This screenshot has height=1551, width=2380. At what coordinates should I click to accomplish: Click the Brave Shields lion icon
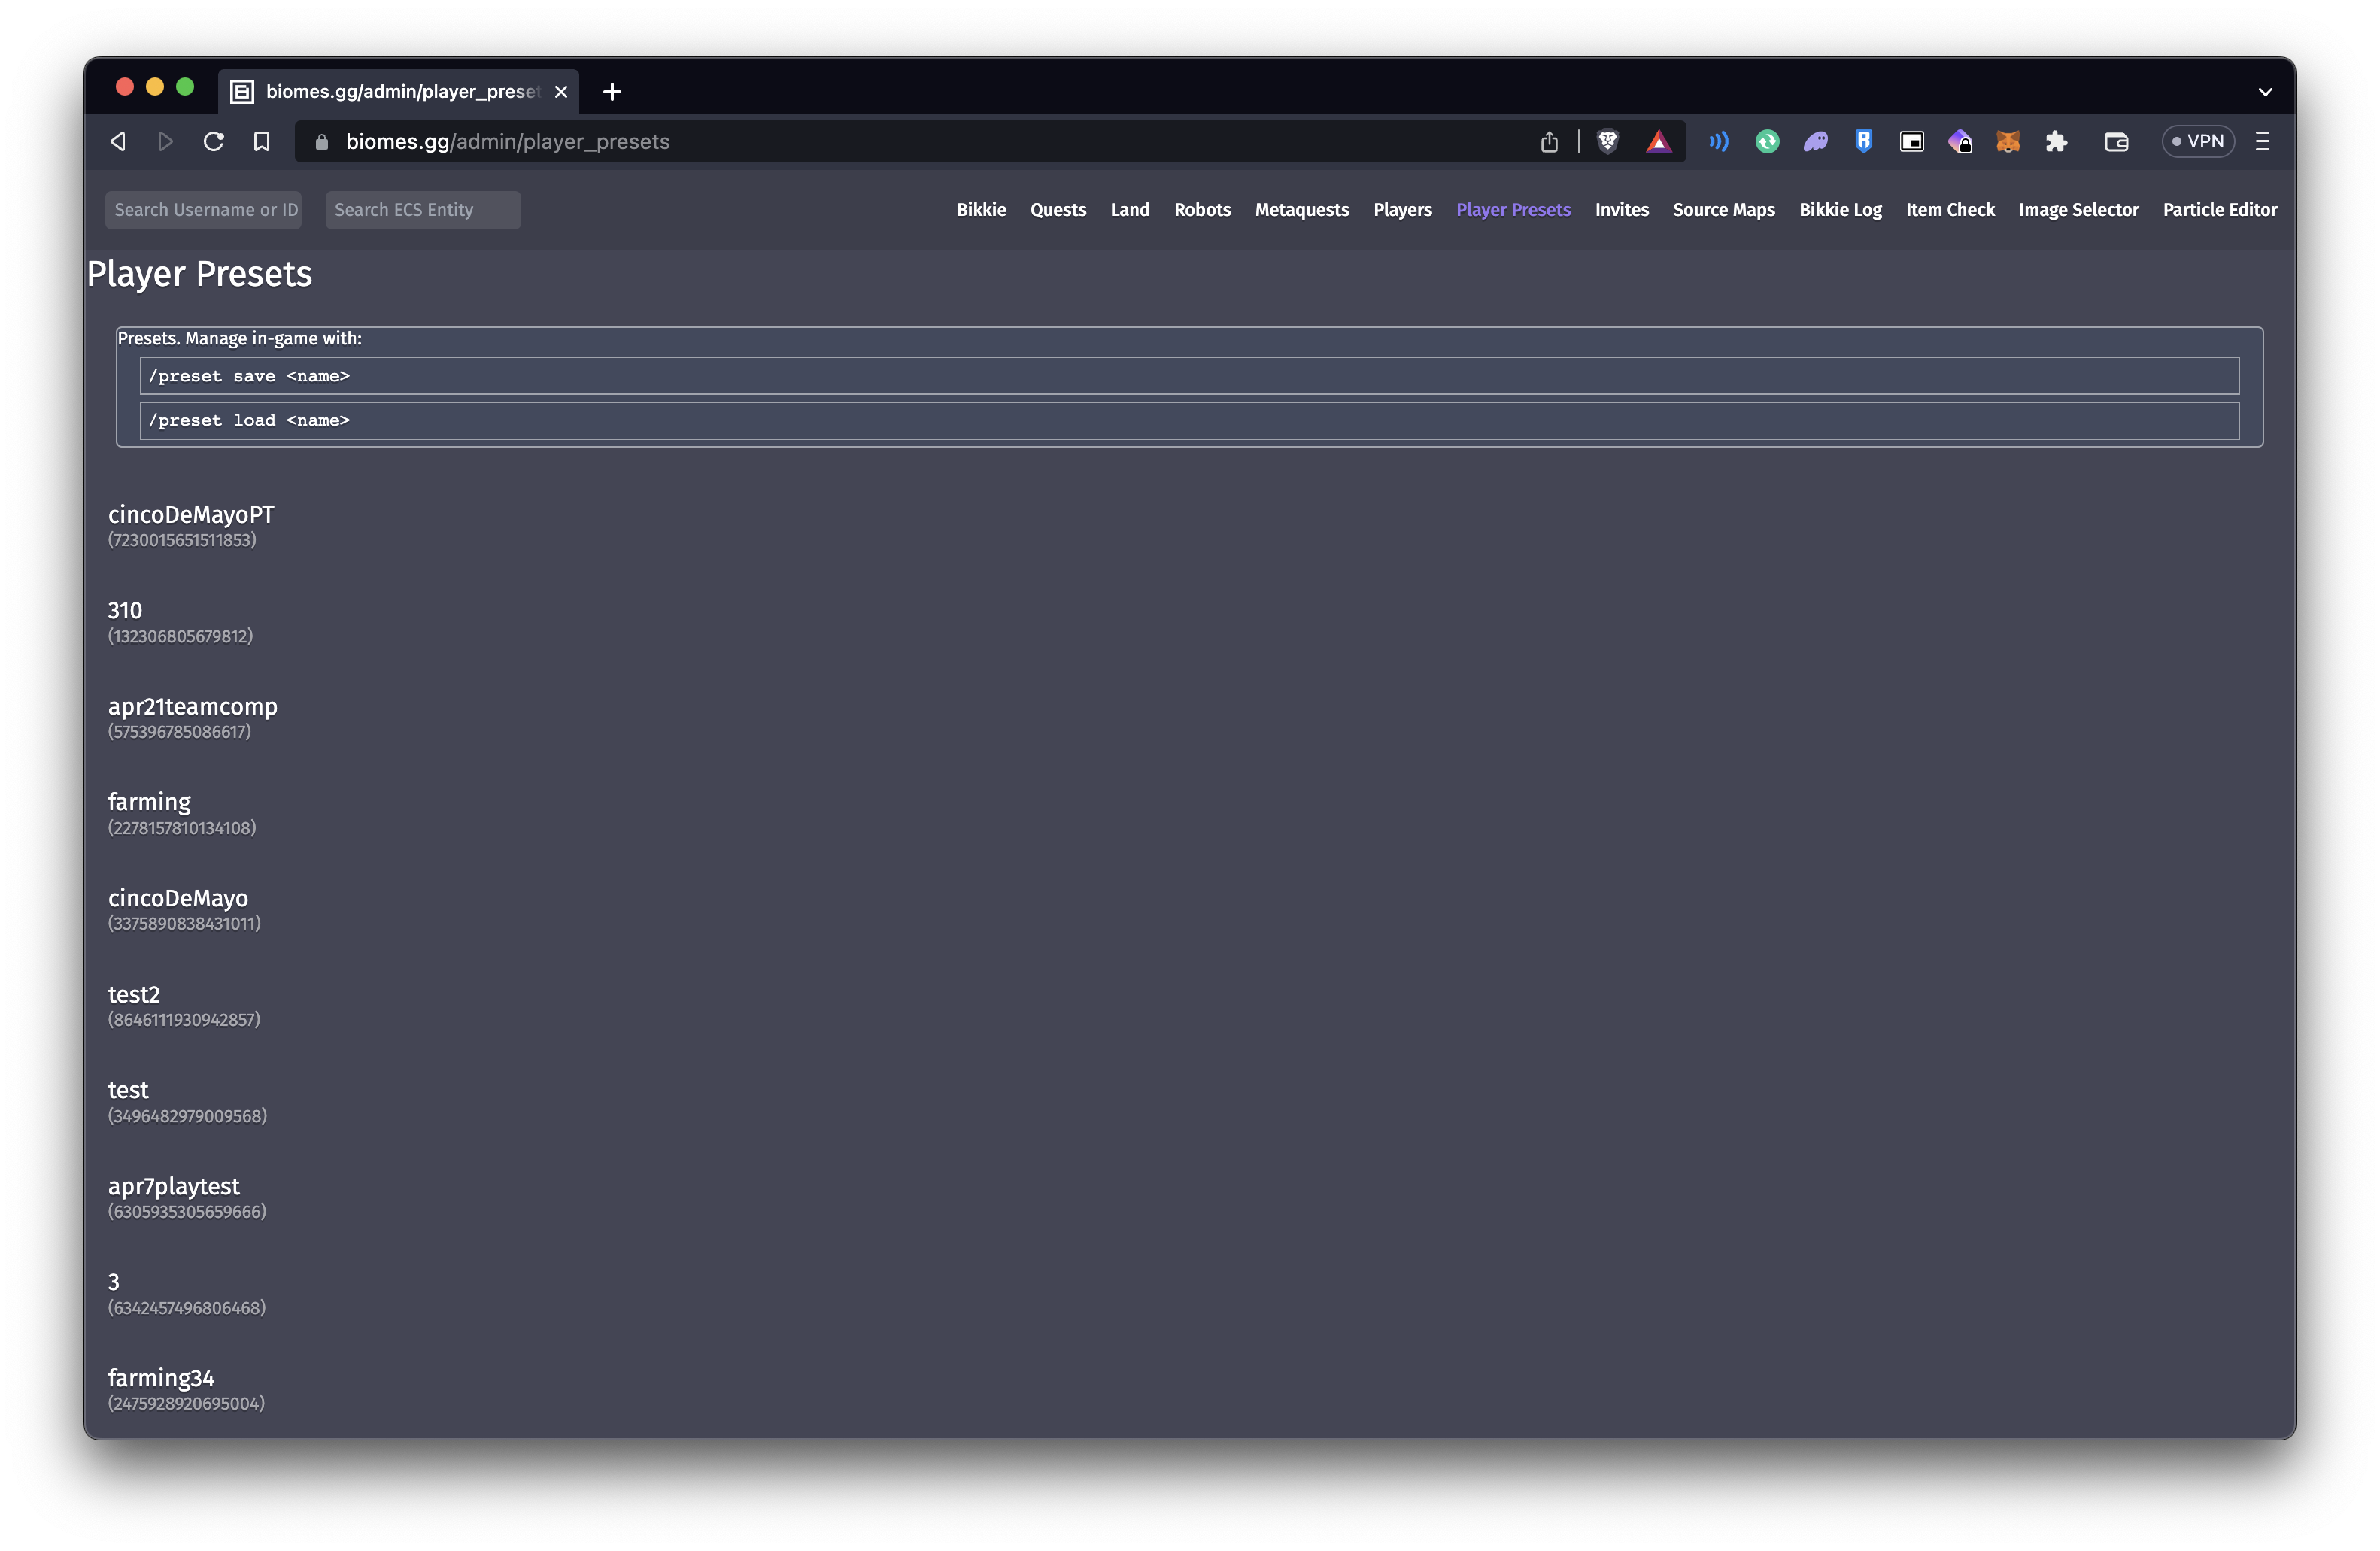pyautogui.click(x=1607, y=142)
